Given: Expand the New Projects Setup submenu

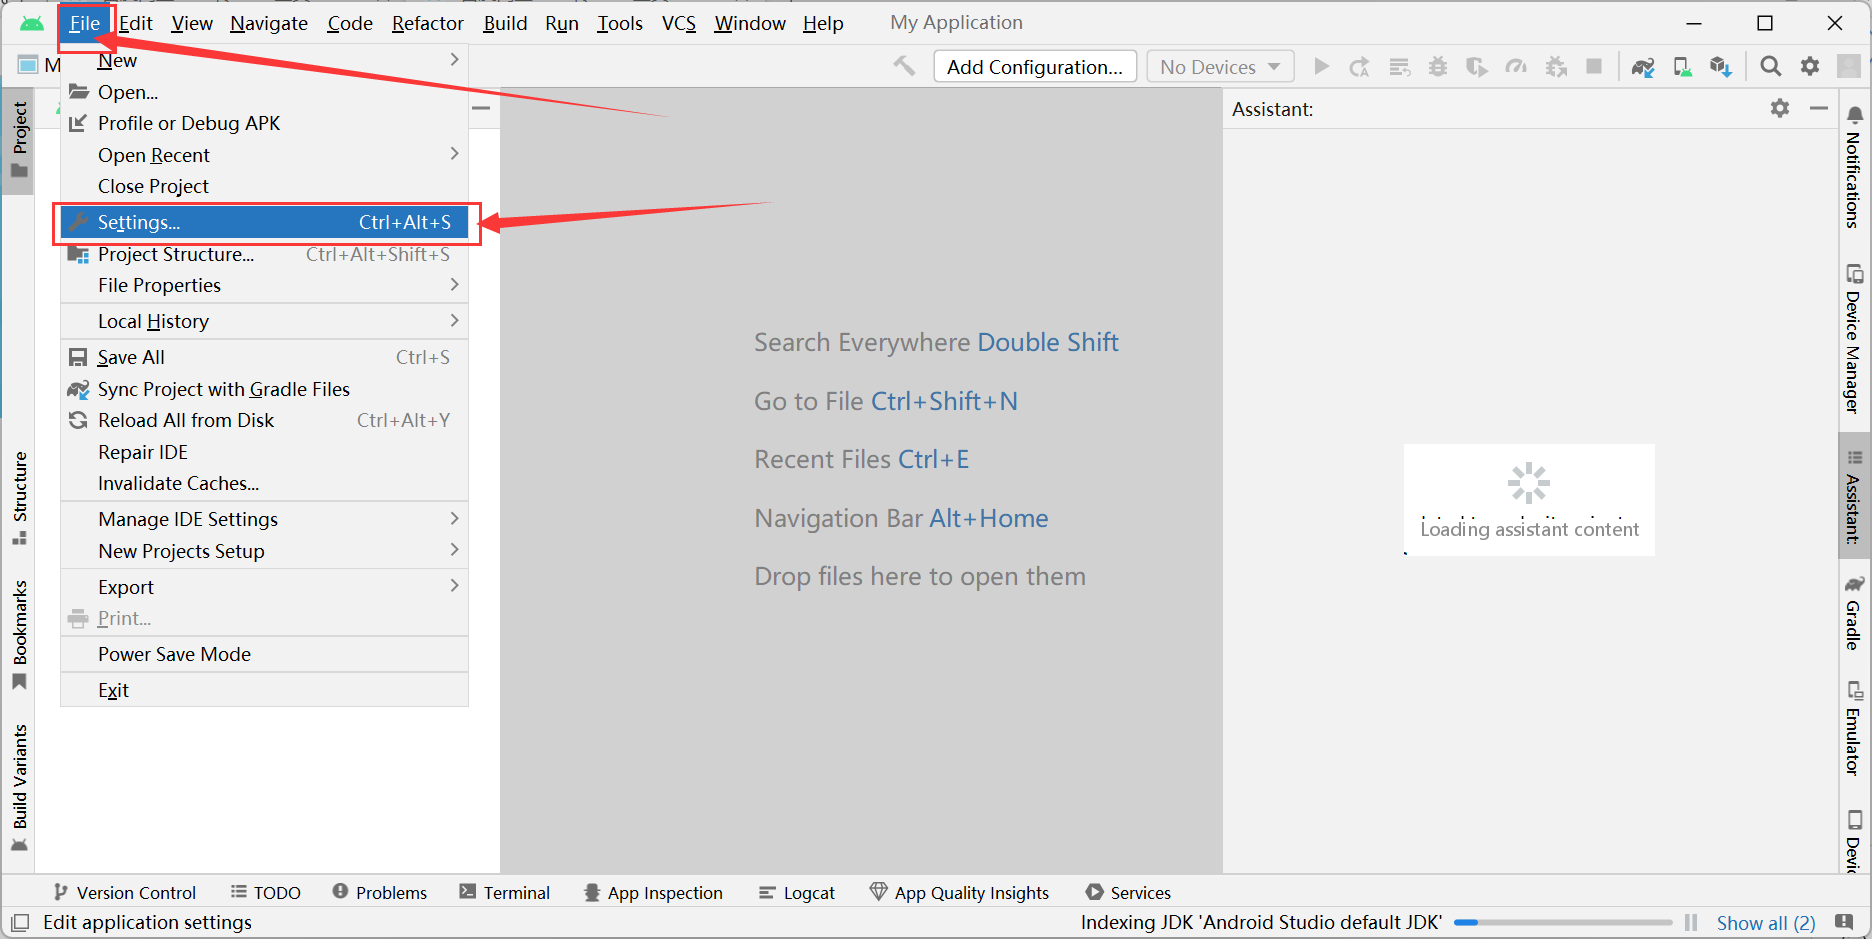Looking at the screenshot, I should (264, 551).
